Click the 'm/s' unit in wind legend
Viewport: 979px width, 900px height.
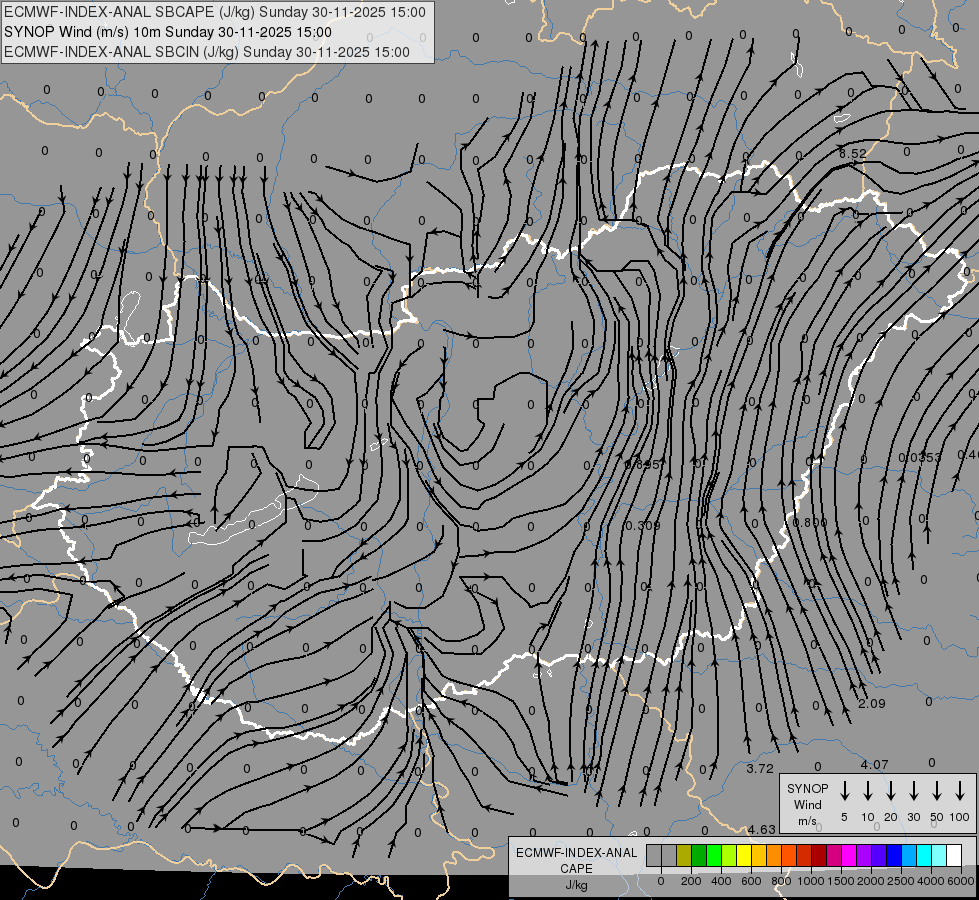pyautogui.click(x=807, y=821)
